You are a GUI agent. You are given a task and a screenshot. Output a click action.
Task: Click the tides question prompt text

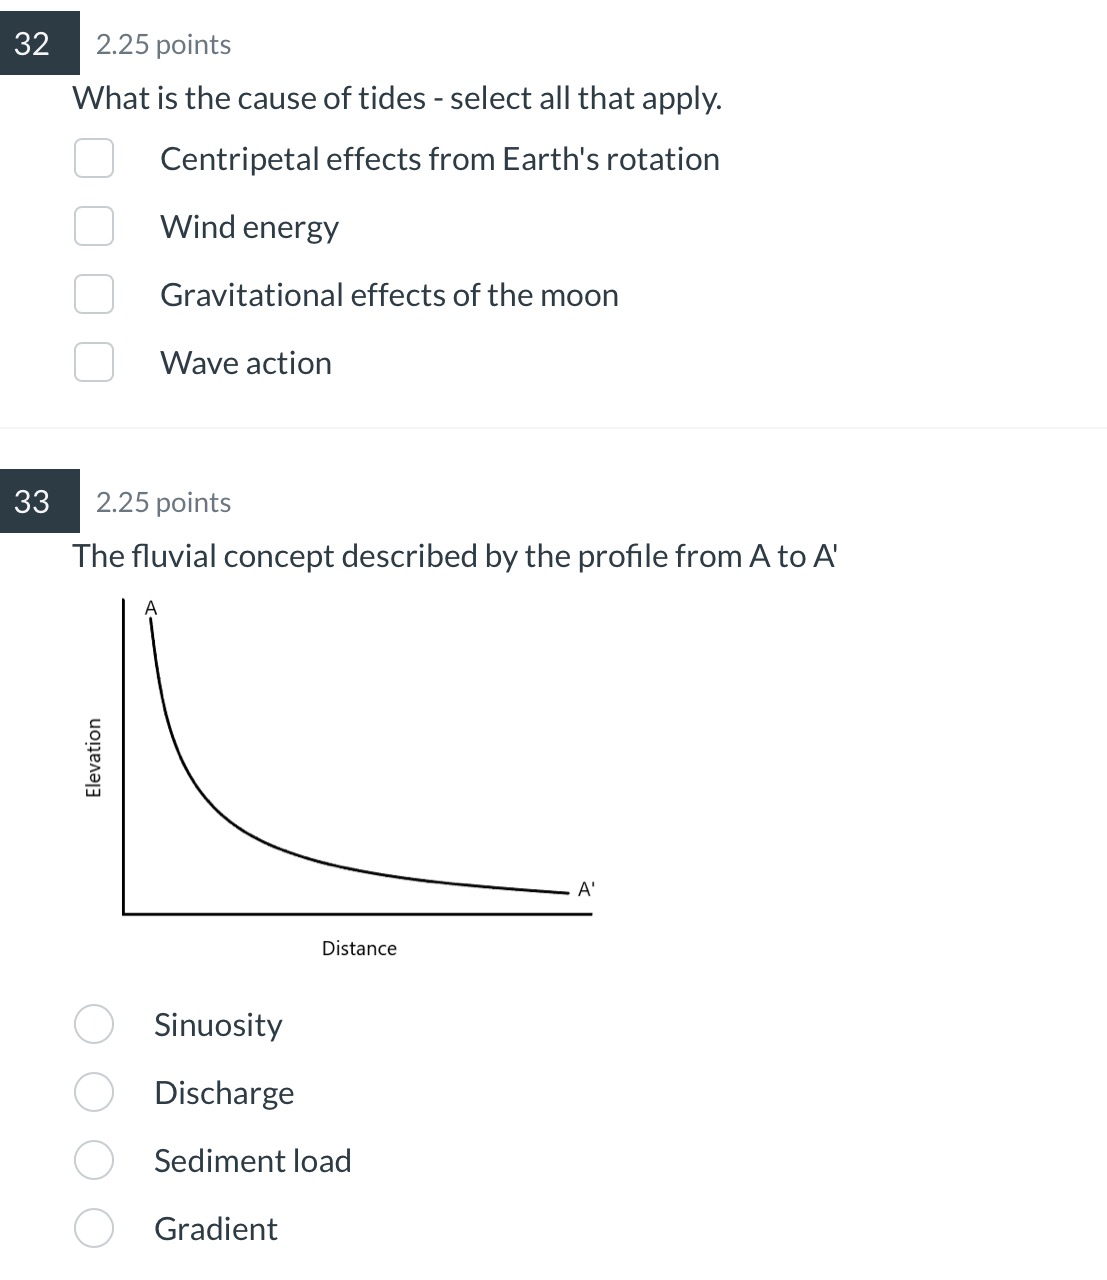pos(397,98)
